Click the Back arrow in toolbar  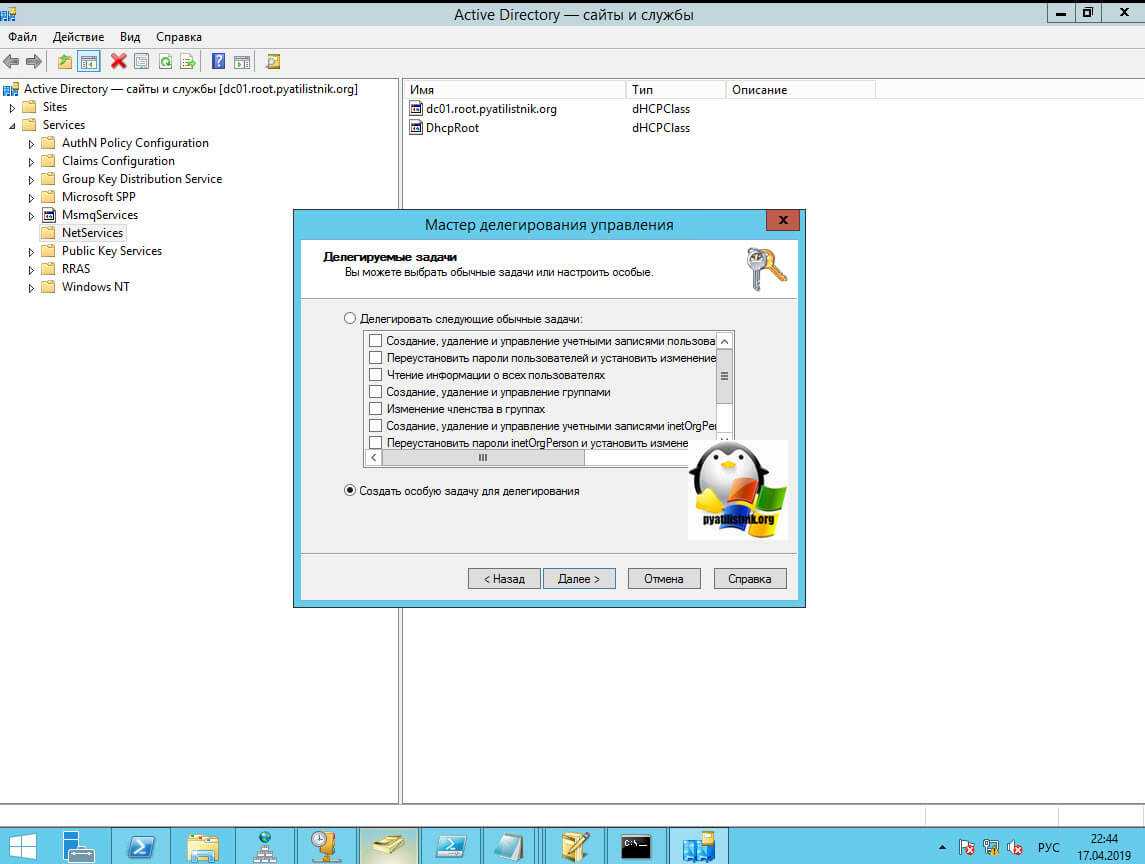coord(11,62)
